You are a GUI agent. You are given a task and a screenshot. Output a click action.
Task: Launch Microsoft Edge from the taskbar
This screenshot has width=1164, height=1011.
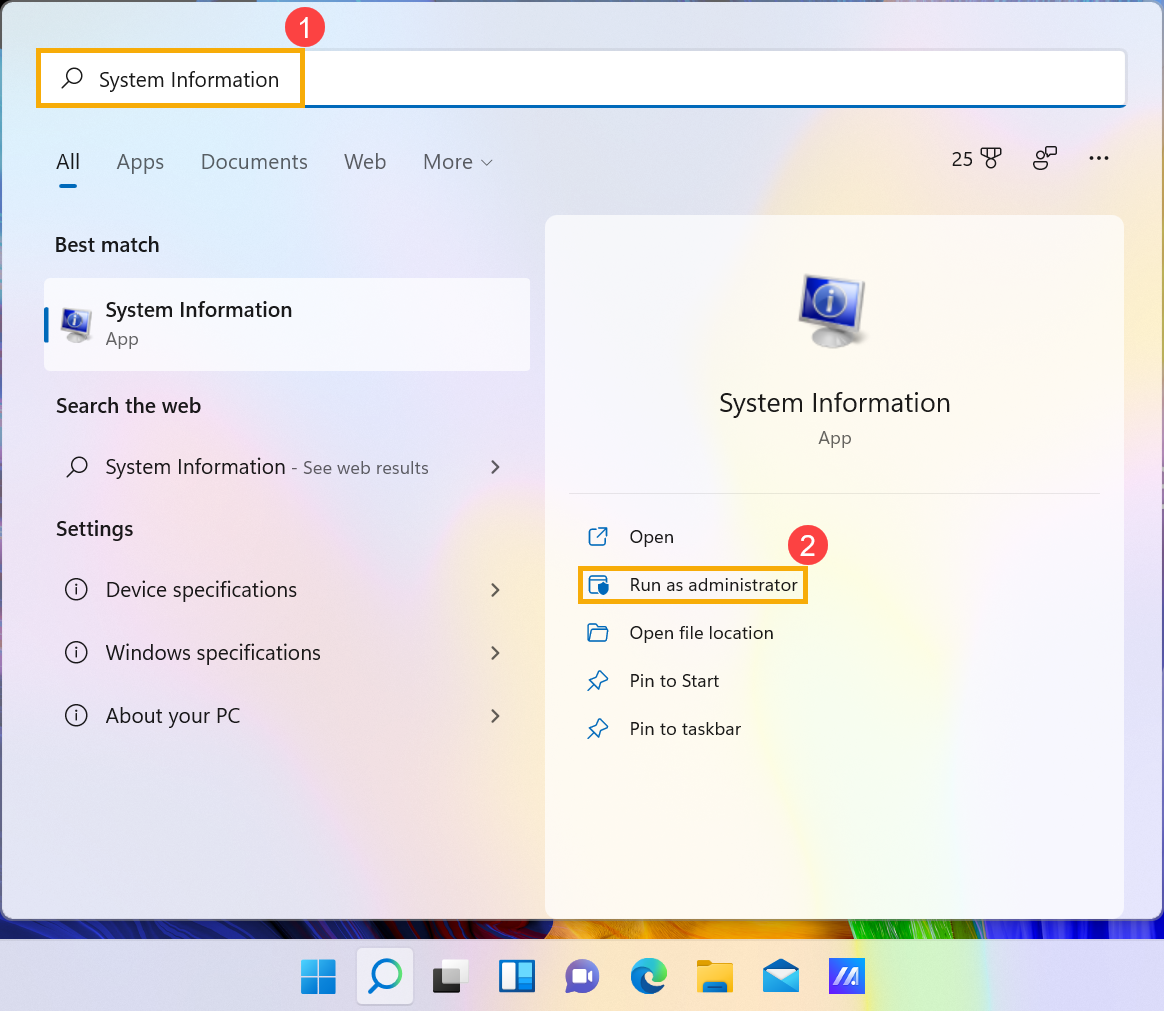649,976
